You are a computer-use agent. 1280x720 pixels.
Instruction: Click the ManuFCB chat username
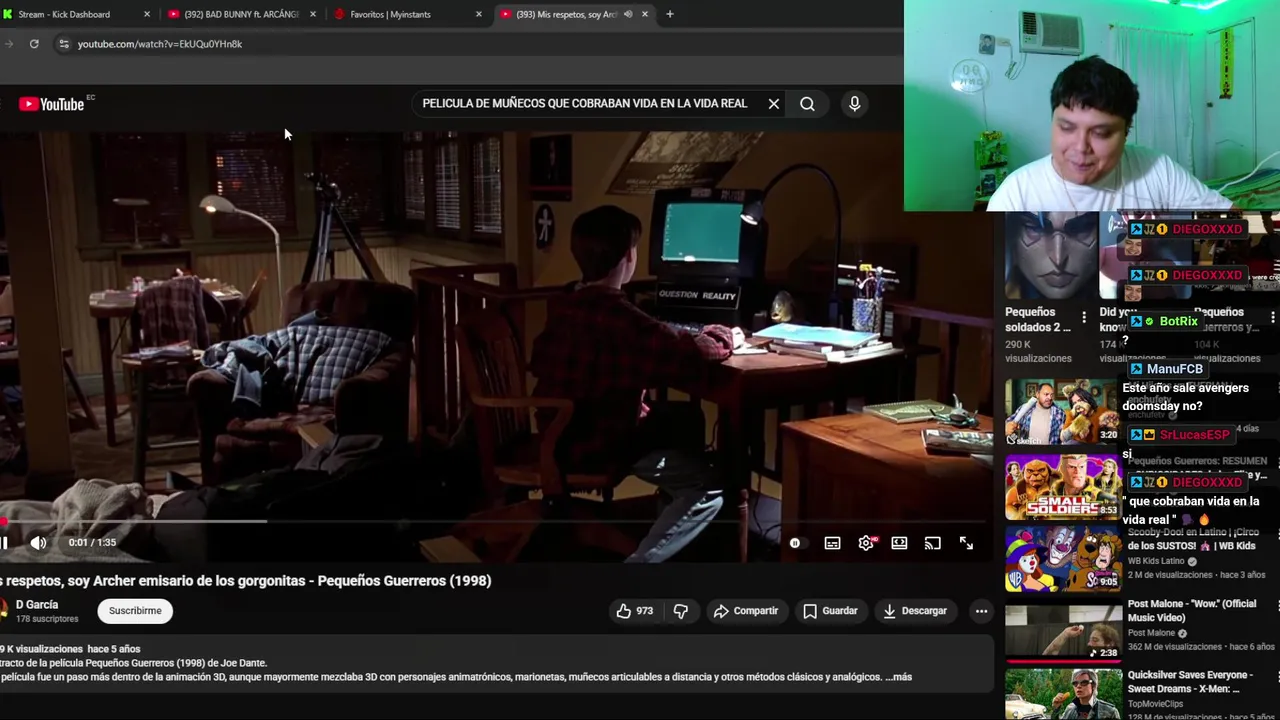pyautogui.click(x=1175, y=369)
